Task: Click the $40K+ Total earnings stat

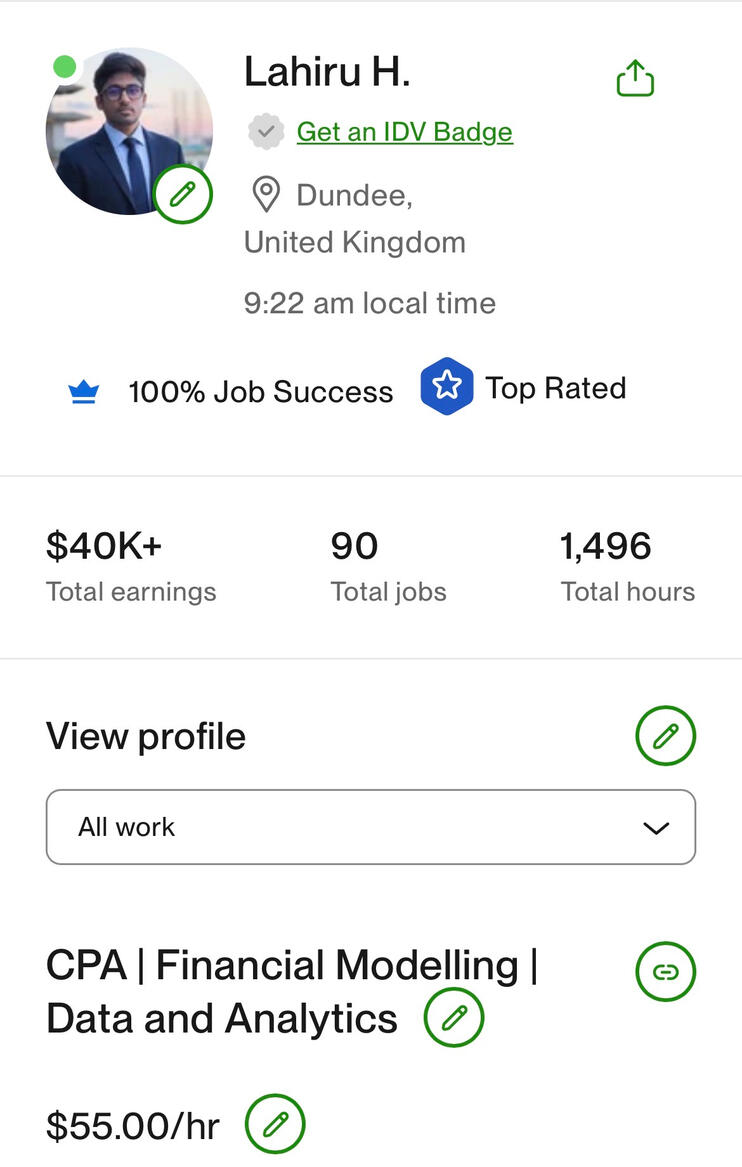Action: pyautogui.click(x=130, y=567)
